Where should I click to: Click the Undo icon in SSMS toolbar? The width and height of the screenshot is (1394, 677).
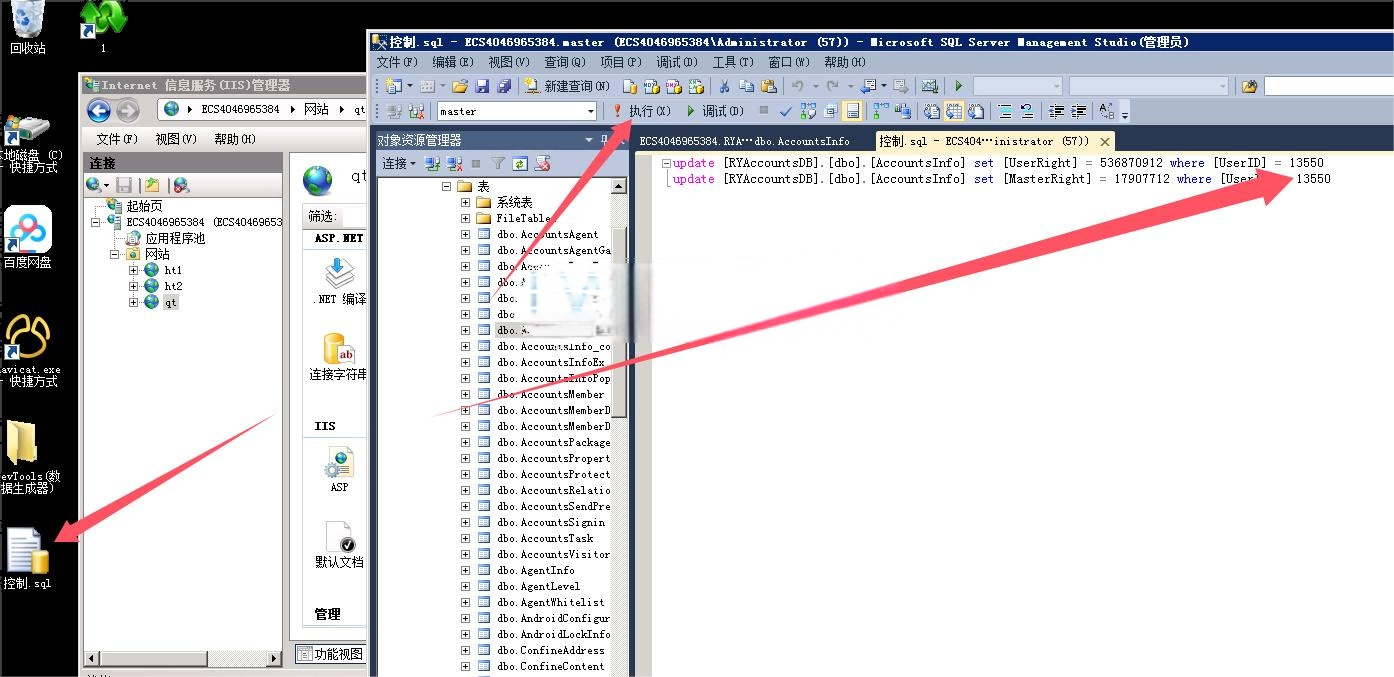797,86
